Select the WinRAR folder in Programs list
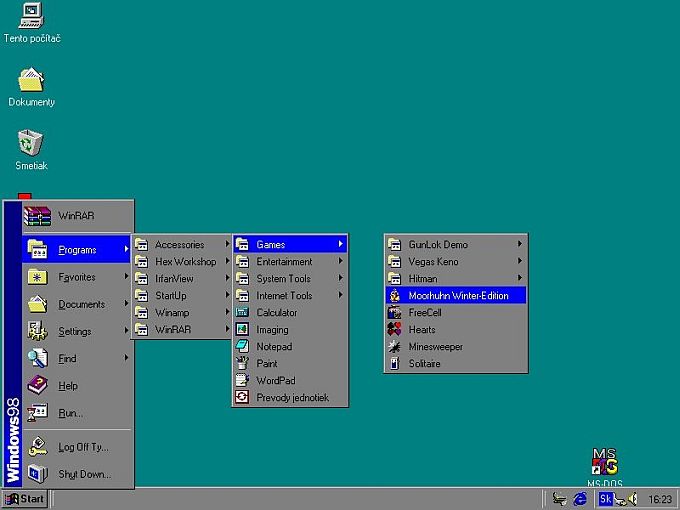Image resolution: width=680 pixels, height=510 pixels. tap(182, 330)
